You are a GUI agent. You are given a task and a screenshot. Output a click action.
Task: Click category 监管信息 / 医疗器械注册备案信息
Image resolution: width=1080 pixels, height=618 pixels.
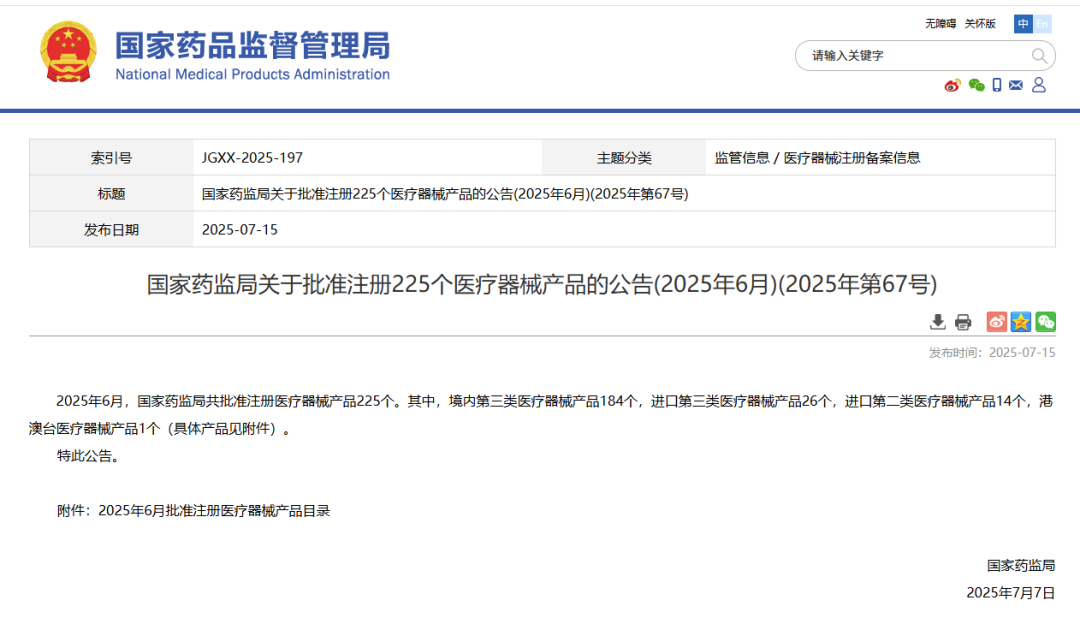[818, 158]
